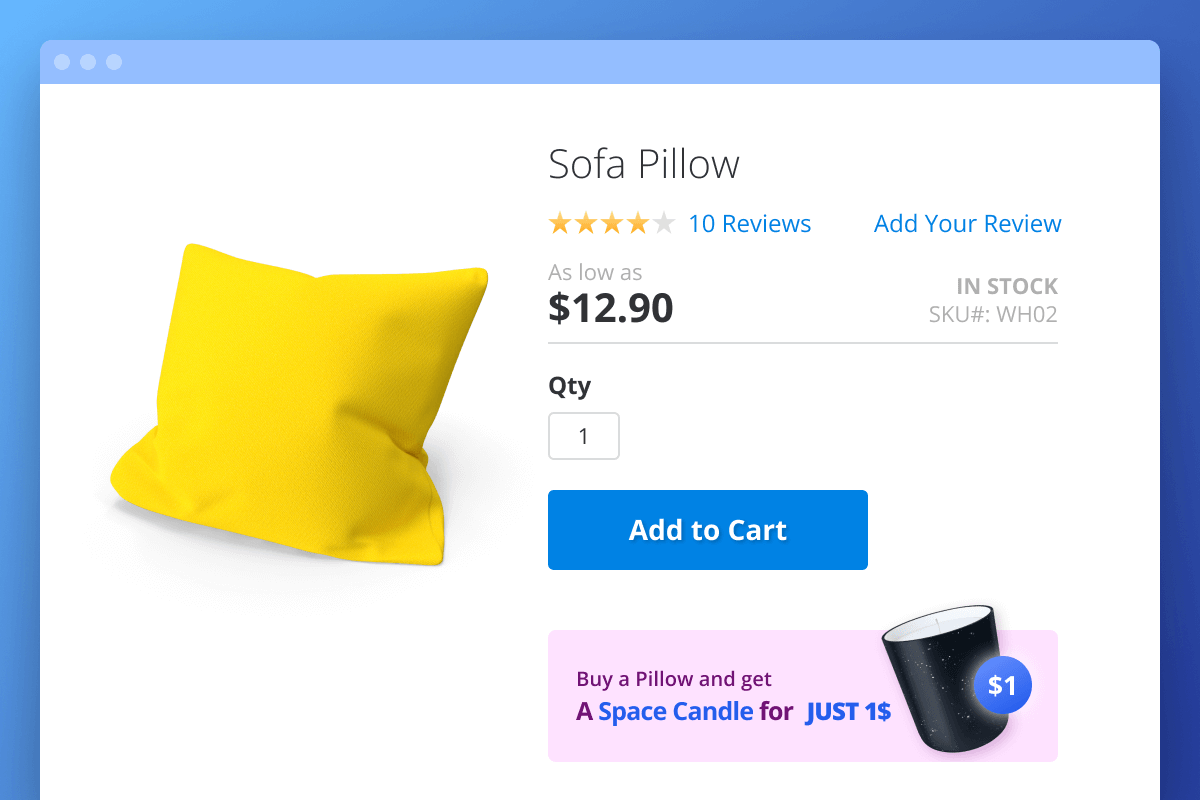Screen dimensions: 1200x800
Task: Click the $12.90 price
Action: pyautogui.click(x=611, y=308)
